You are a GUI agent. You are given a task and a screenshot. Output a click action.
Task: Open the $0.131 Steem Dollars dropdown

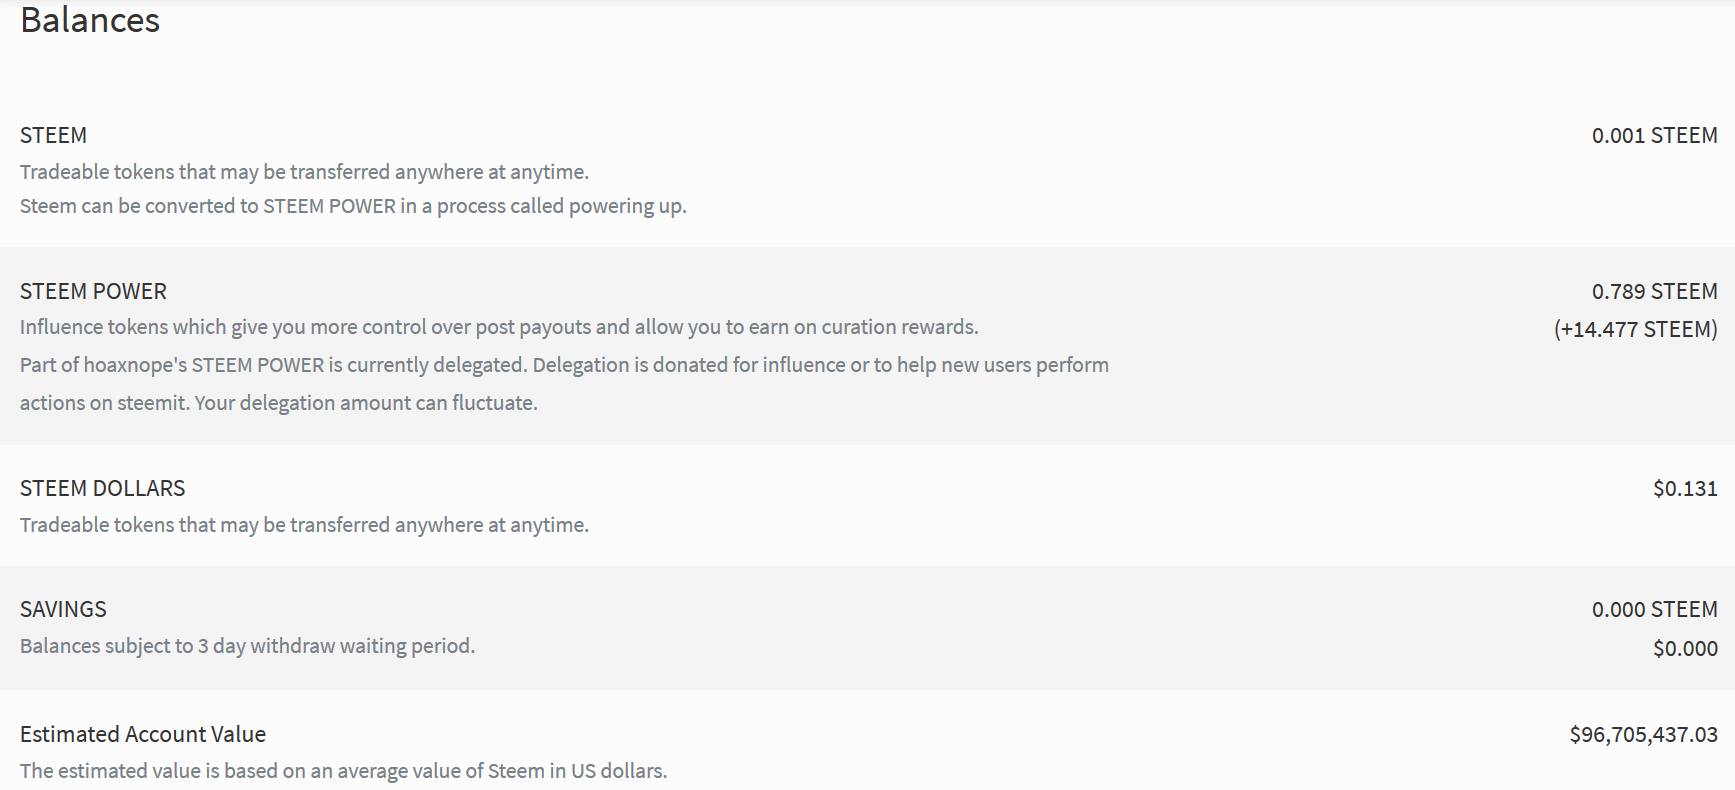(1685, 488)
